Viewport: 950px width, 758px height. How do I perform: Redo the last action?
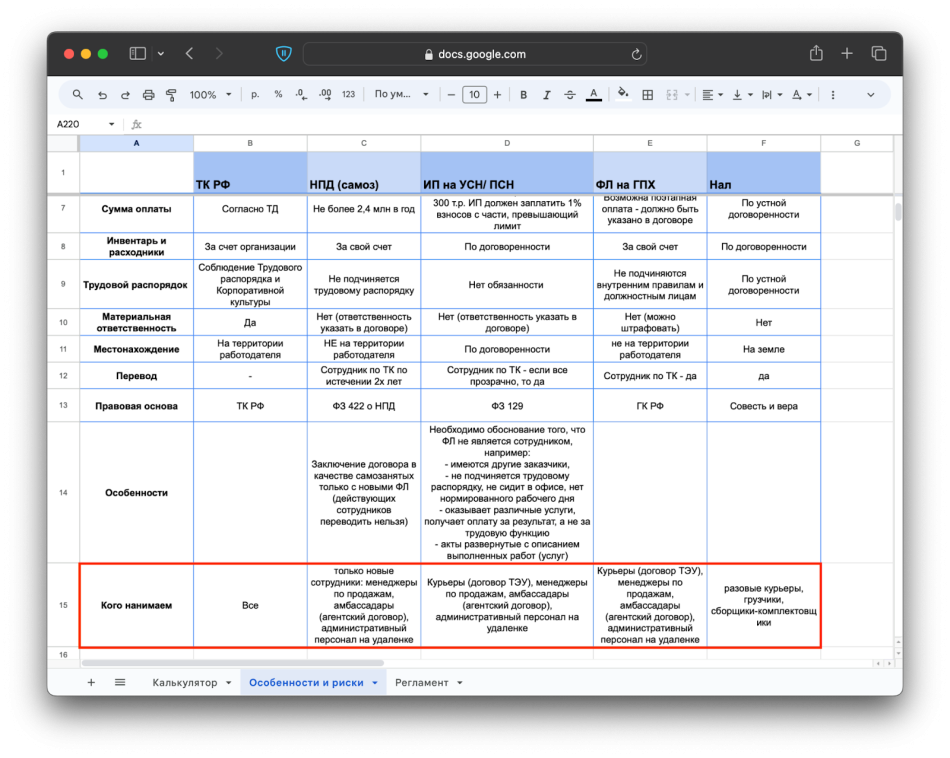pos(125,95)
